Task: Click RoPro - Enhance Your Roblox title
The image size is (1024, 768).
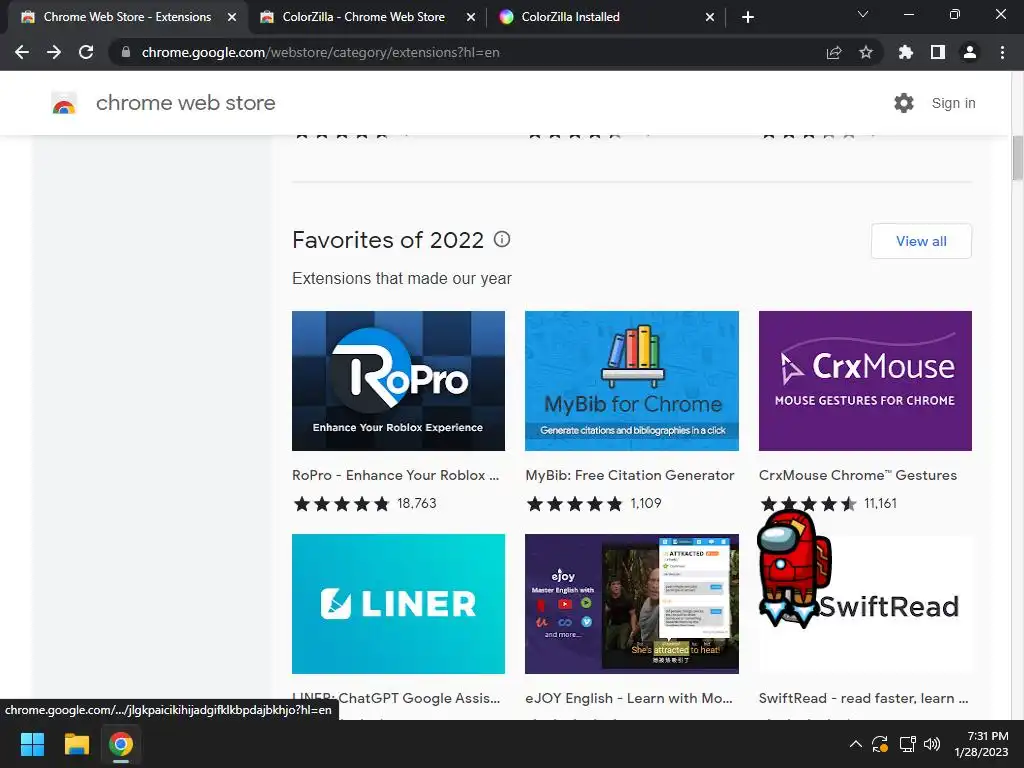Action: 395,475
